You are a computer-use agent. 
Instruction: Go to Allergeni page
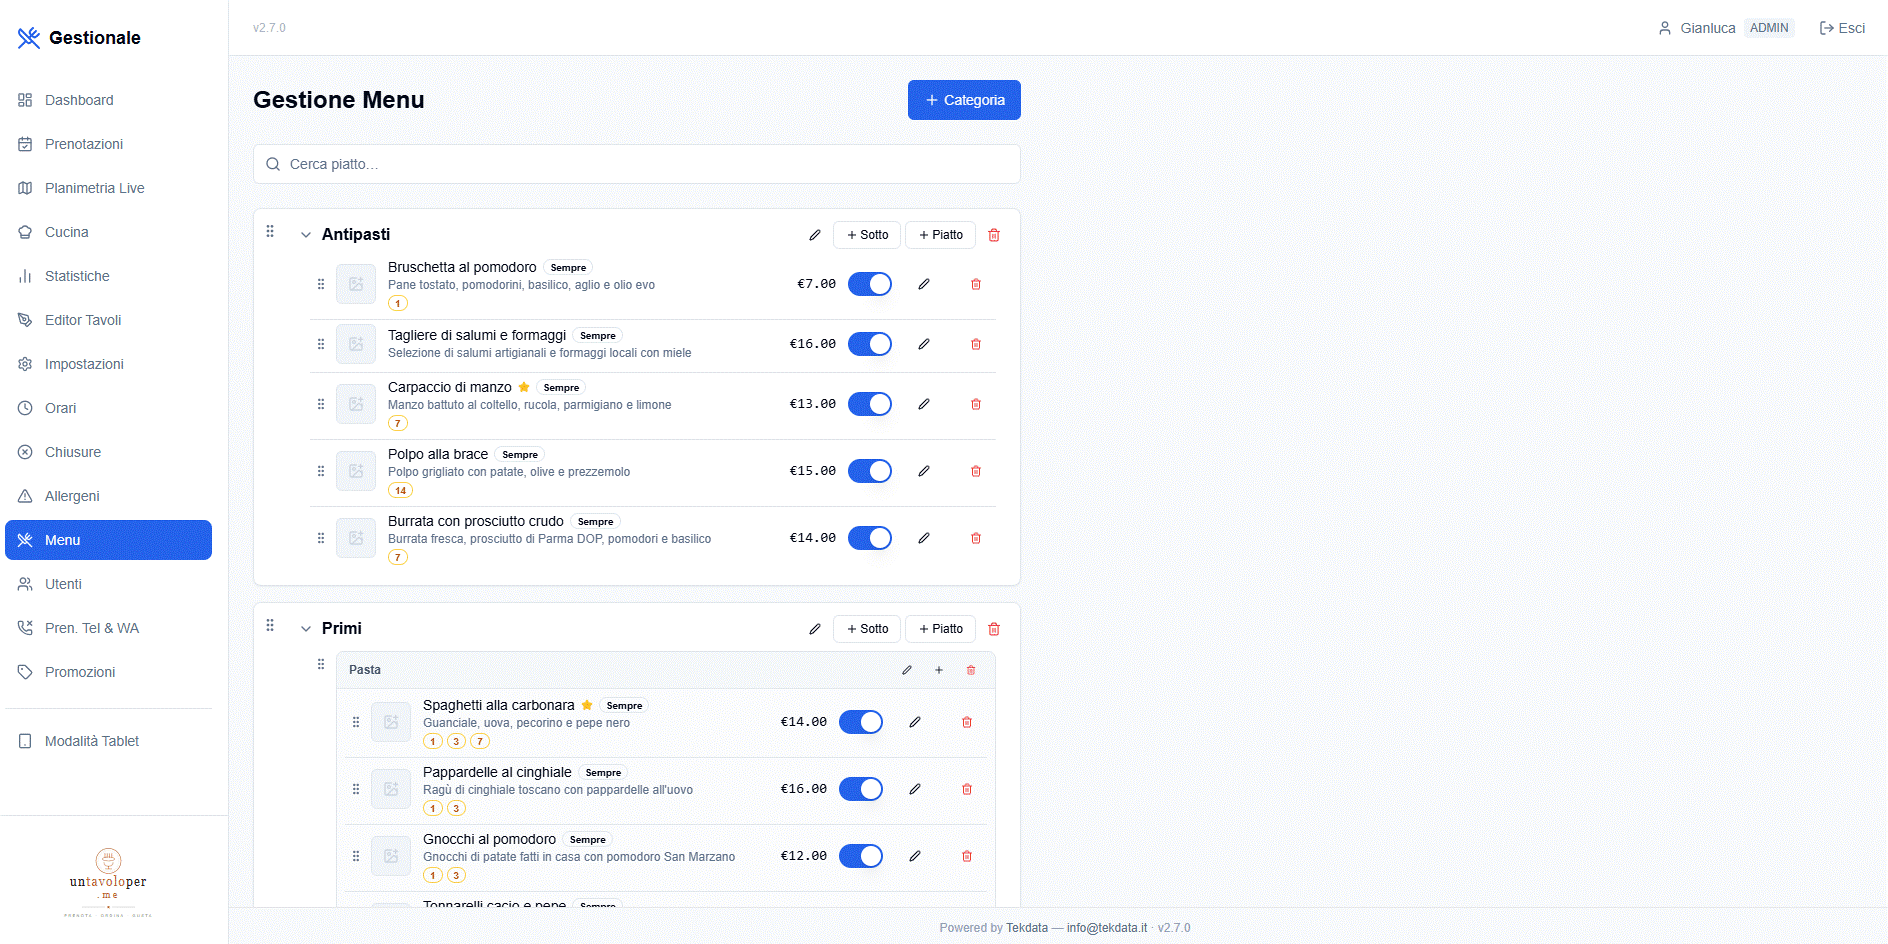(x=108, y=496)
